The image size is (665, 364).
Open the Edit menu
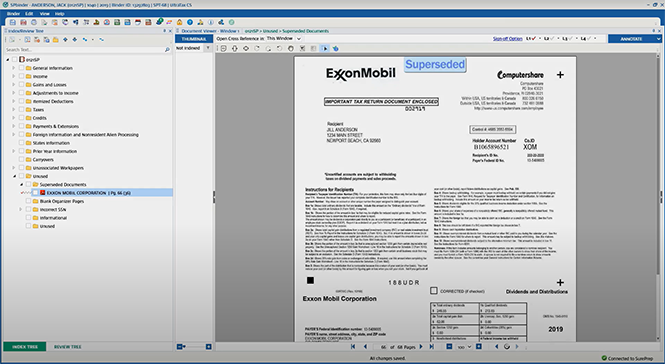click(x=29, y=14)
